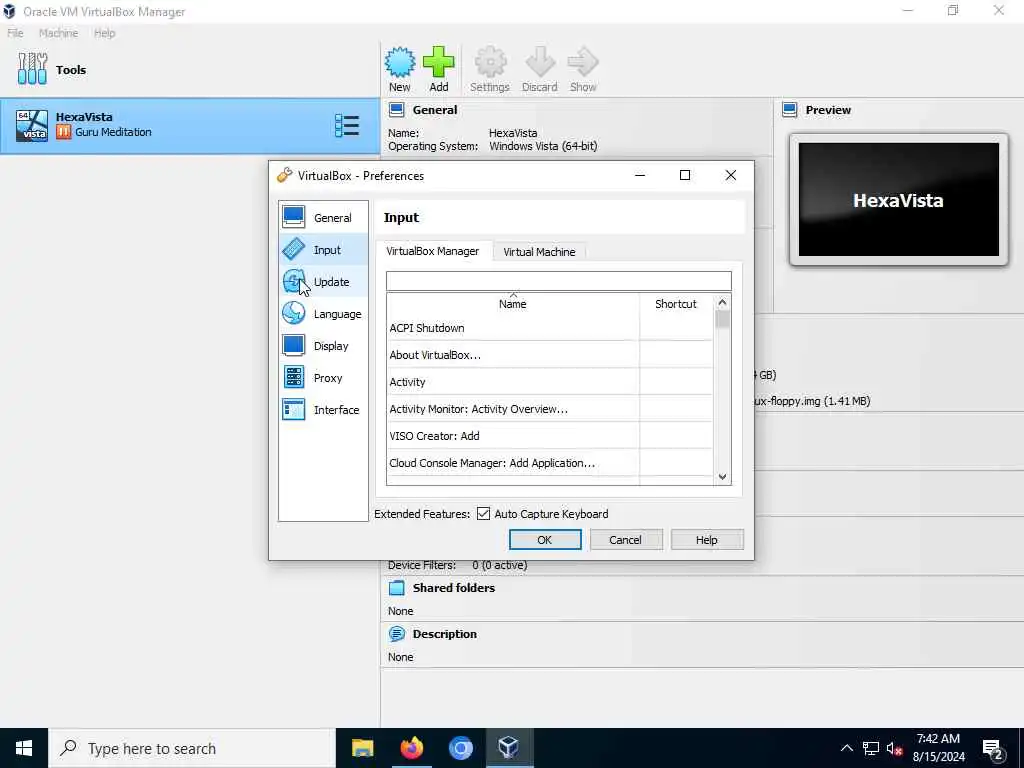
Task: Click the shortcut list scroll up arrow
Action: tap(722, 302)
